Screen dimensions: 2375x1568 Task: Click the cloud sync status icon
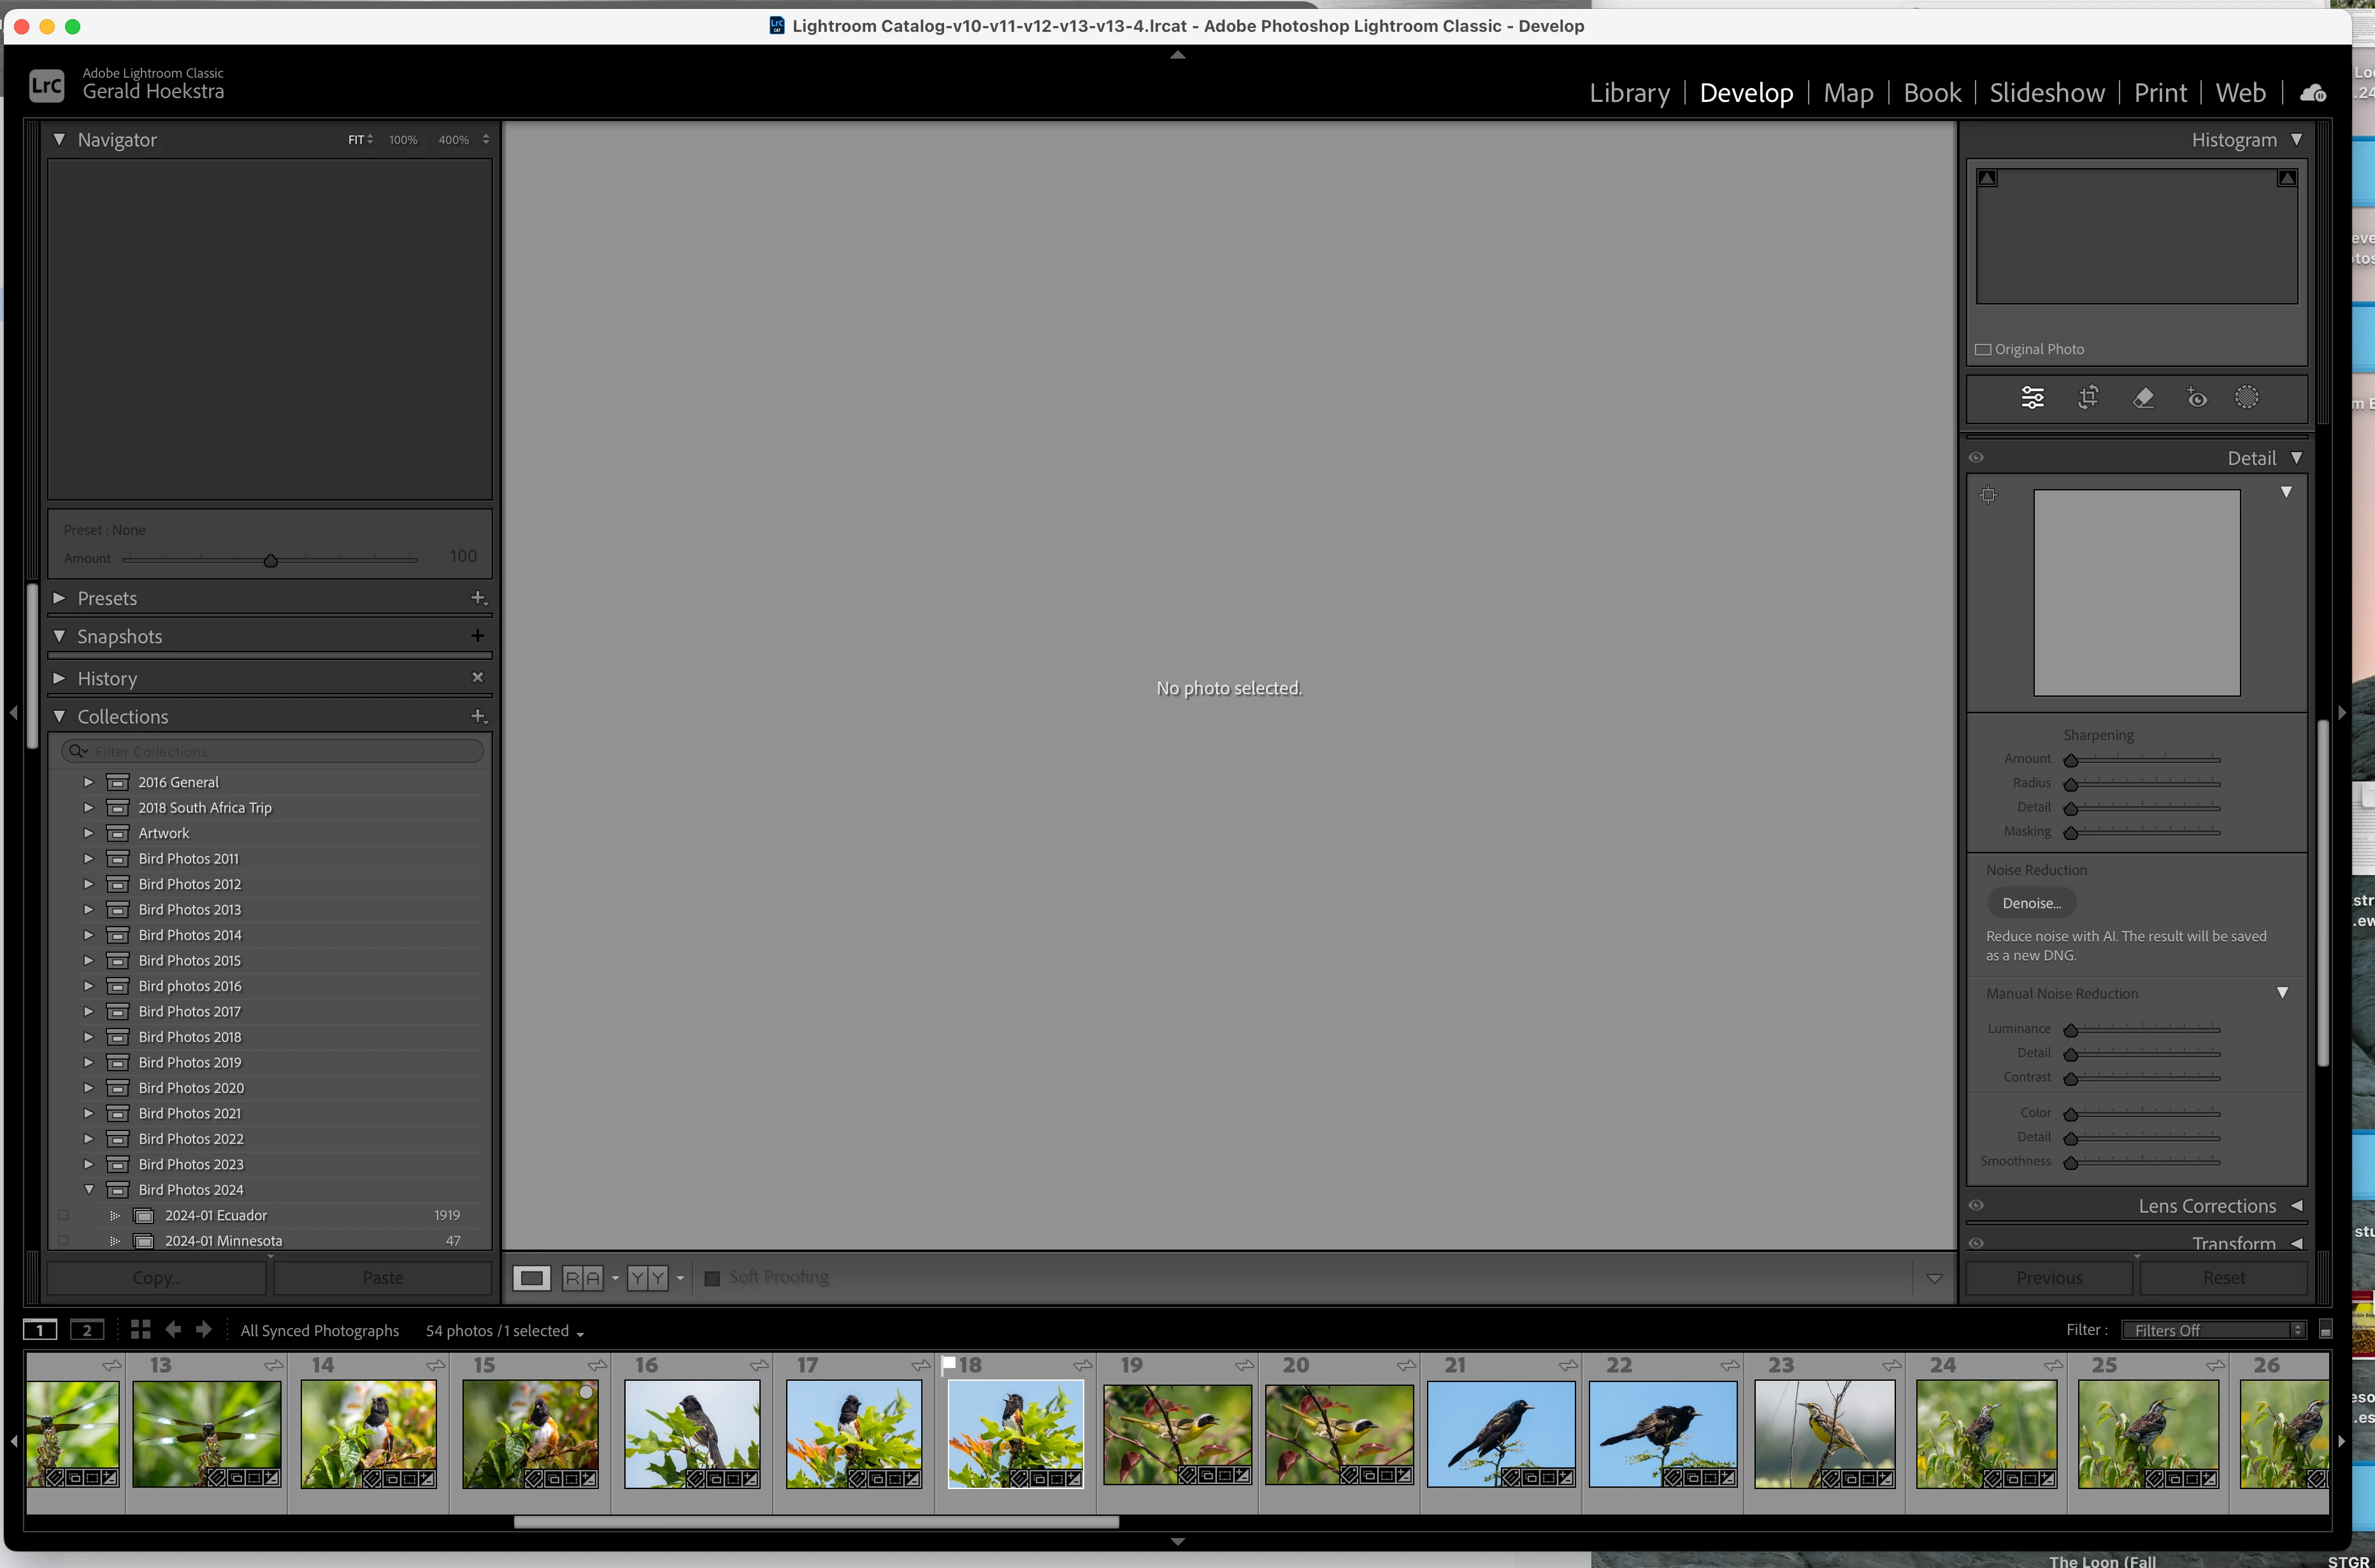2313,93
